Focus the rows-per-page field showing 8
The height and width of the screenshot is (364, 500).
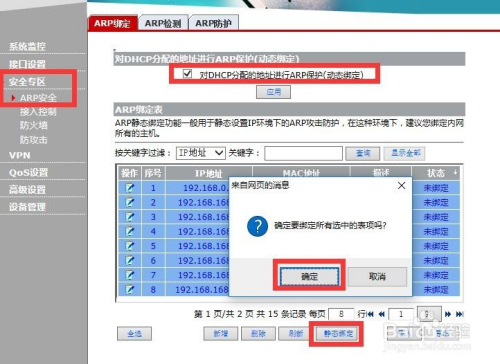pos(341,314)
